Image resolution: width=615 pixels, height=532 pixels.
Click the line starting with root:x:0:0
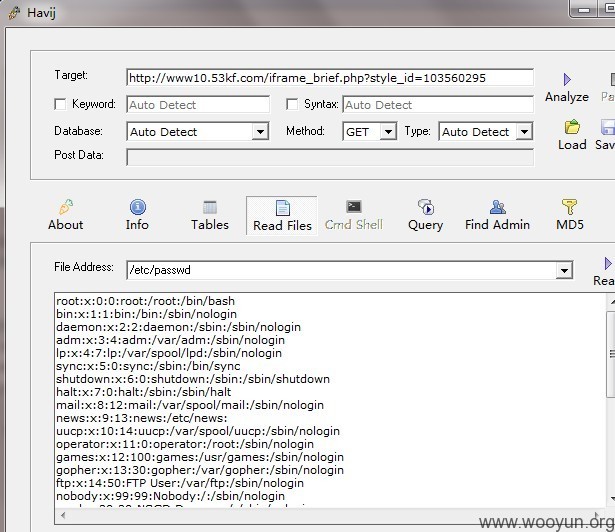pyautogui.click(x=145, y=301)
